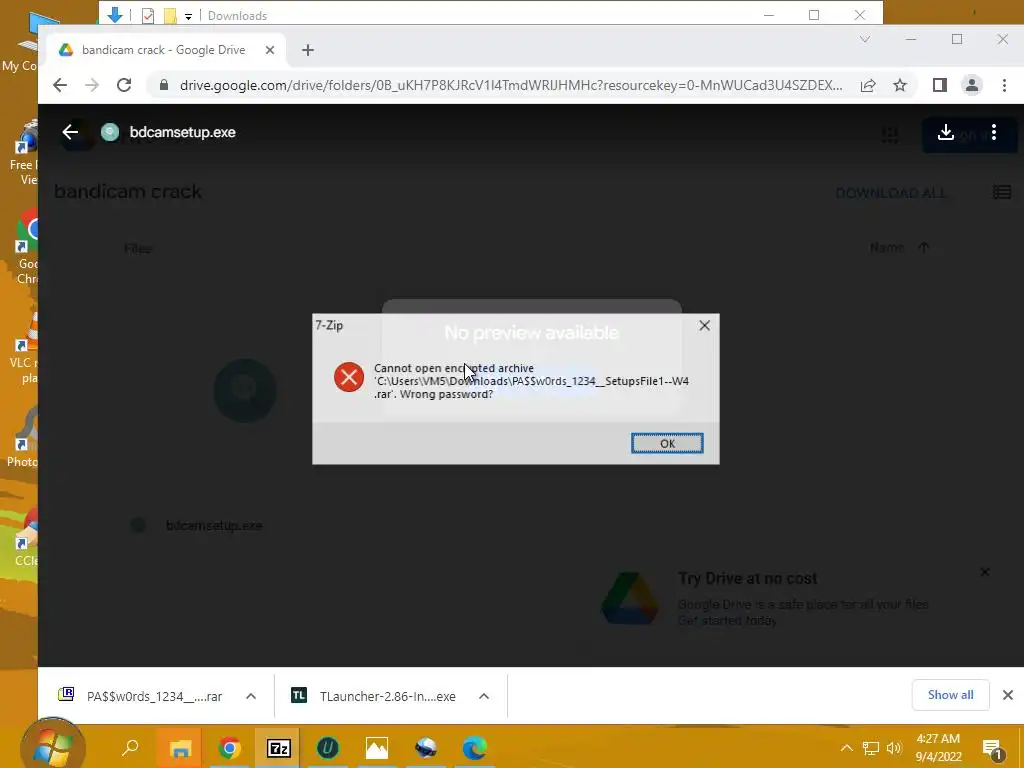
Task: Click the address bar URL field
Action: click(x=511, y=85)
